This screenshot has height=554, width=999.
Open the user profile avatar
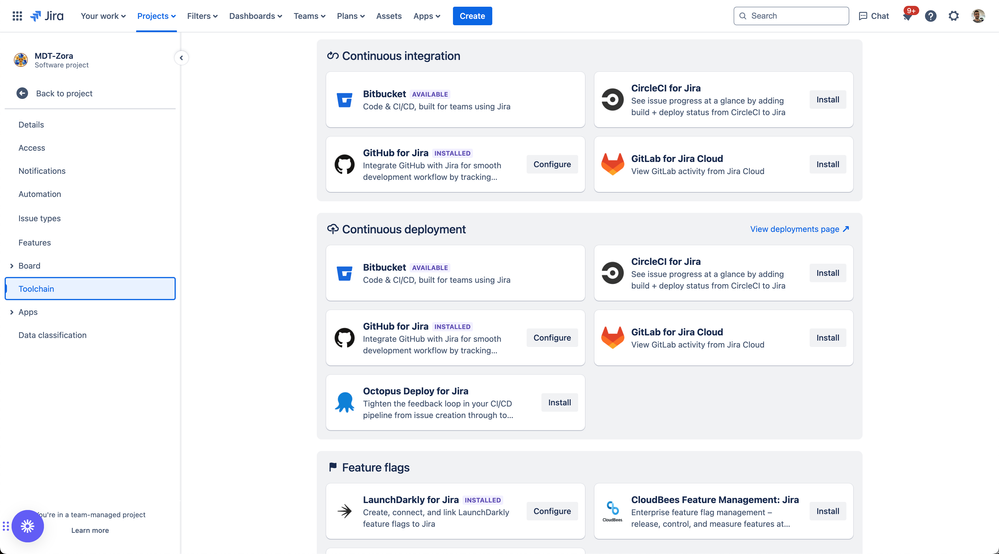[x=978, y=16]
